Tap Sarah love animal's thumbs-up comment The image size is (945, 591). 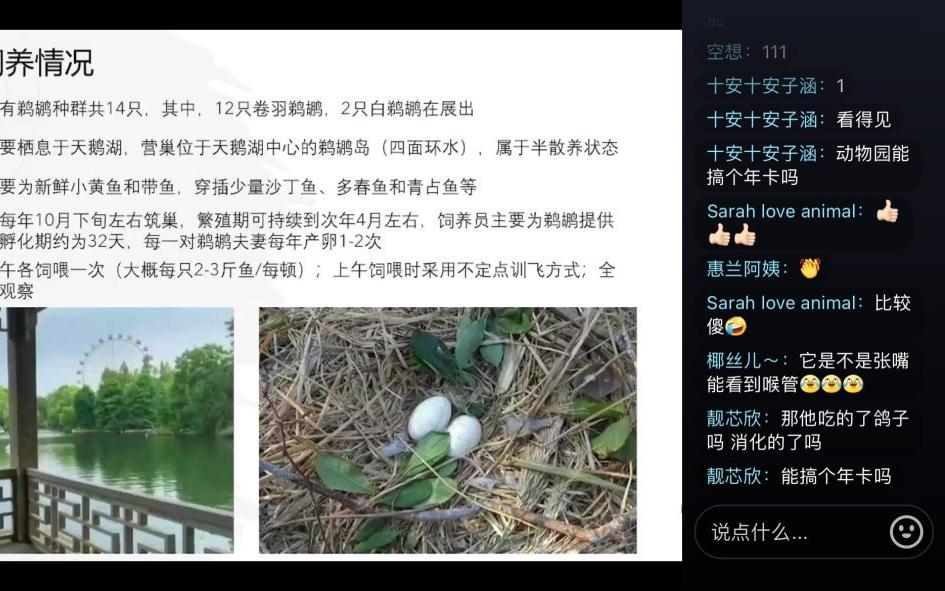click(803, 223)
